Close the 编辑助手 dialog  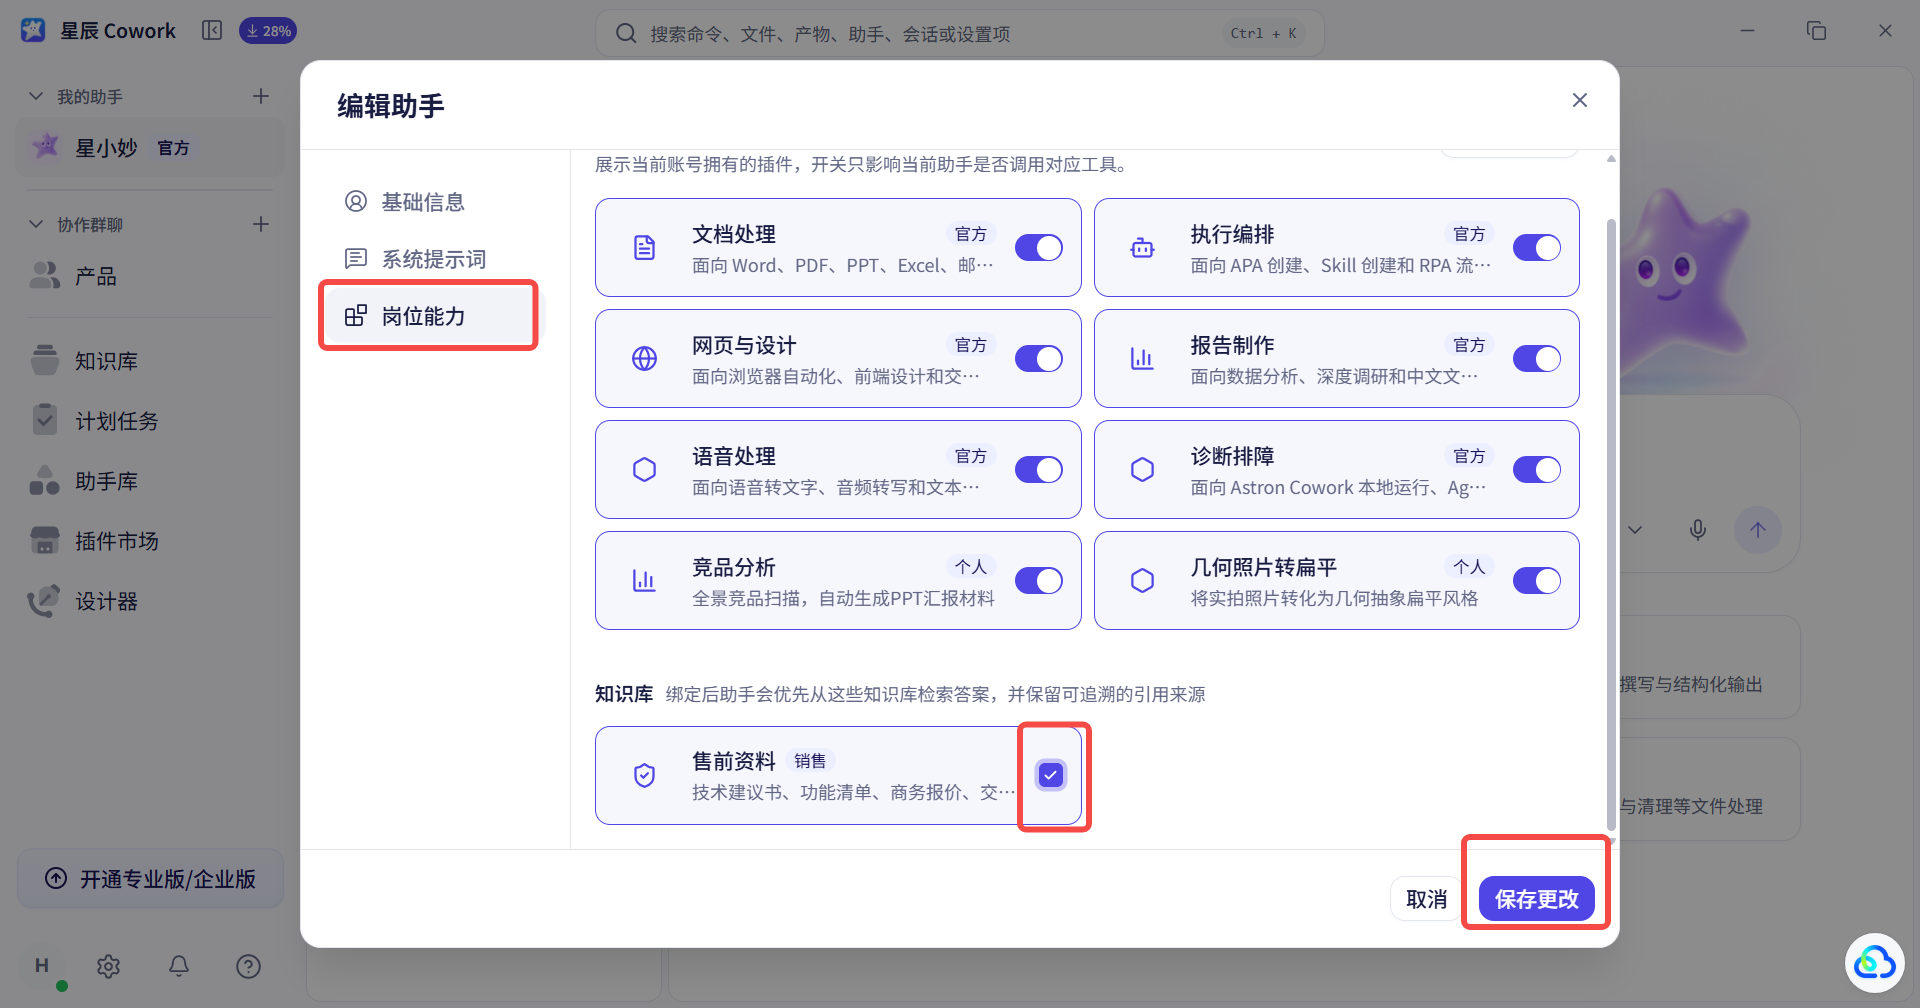click(x=1580, y=100)
